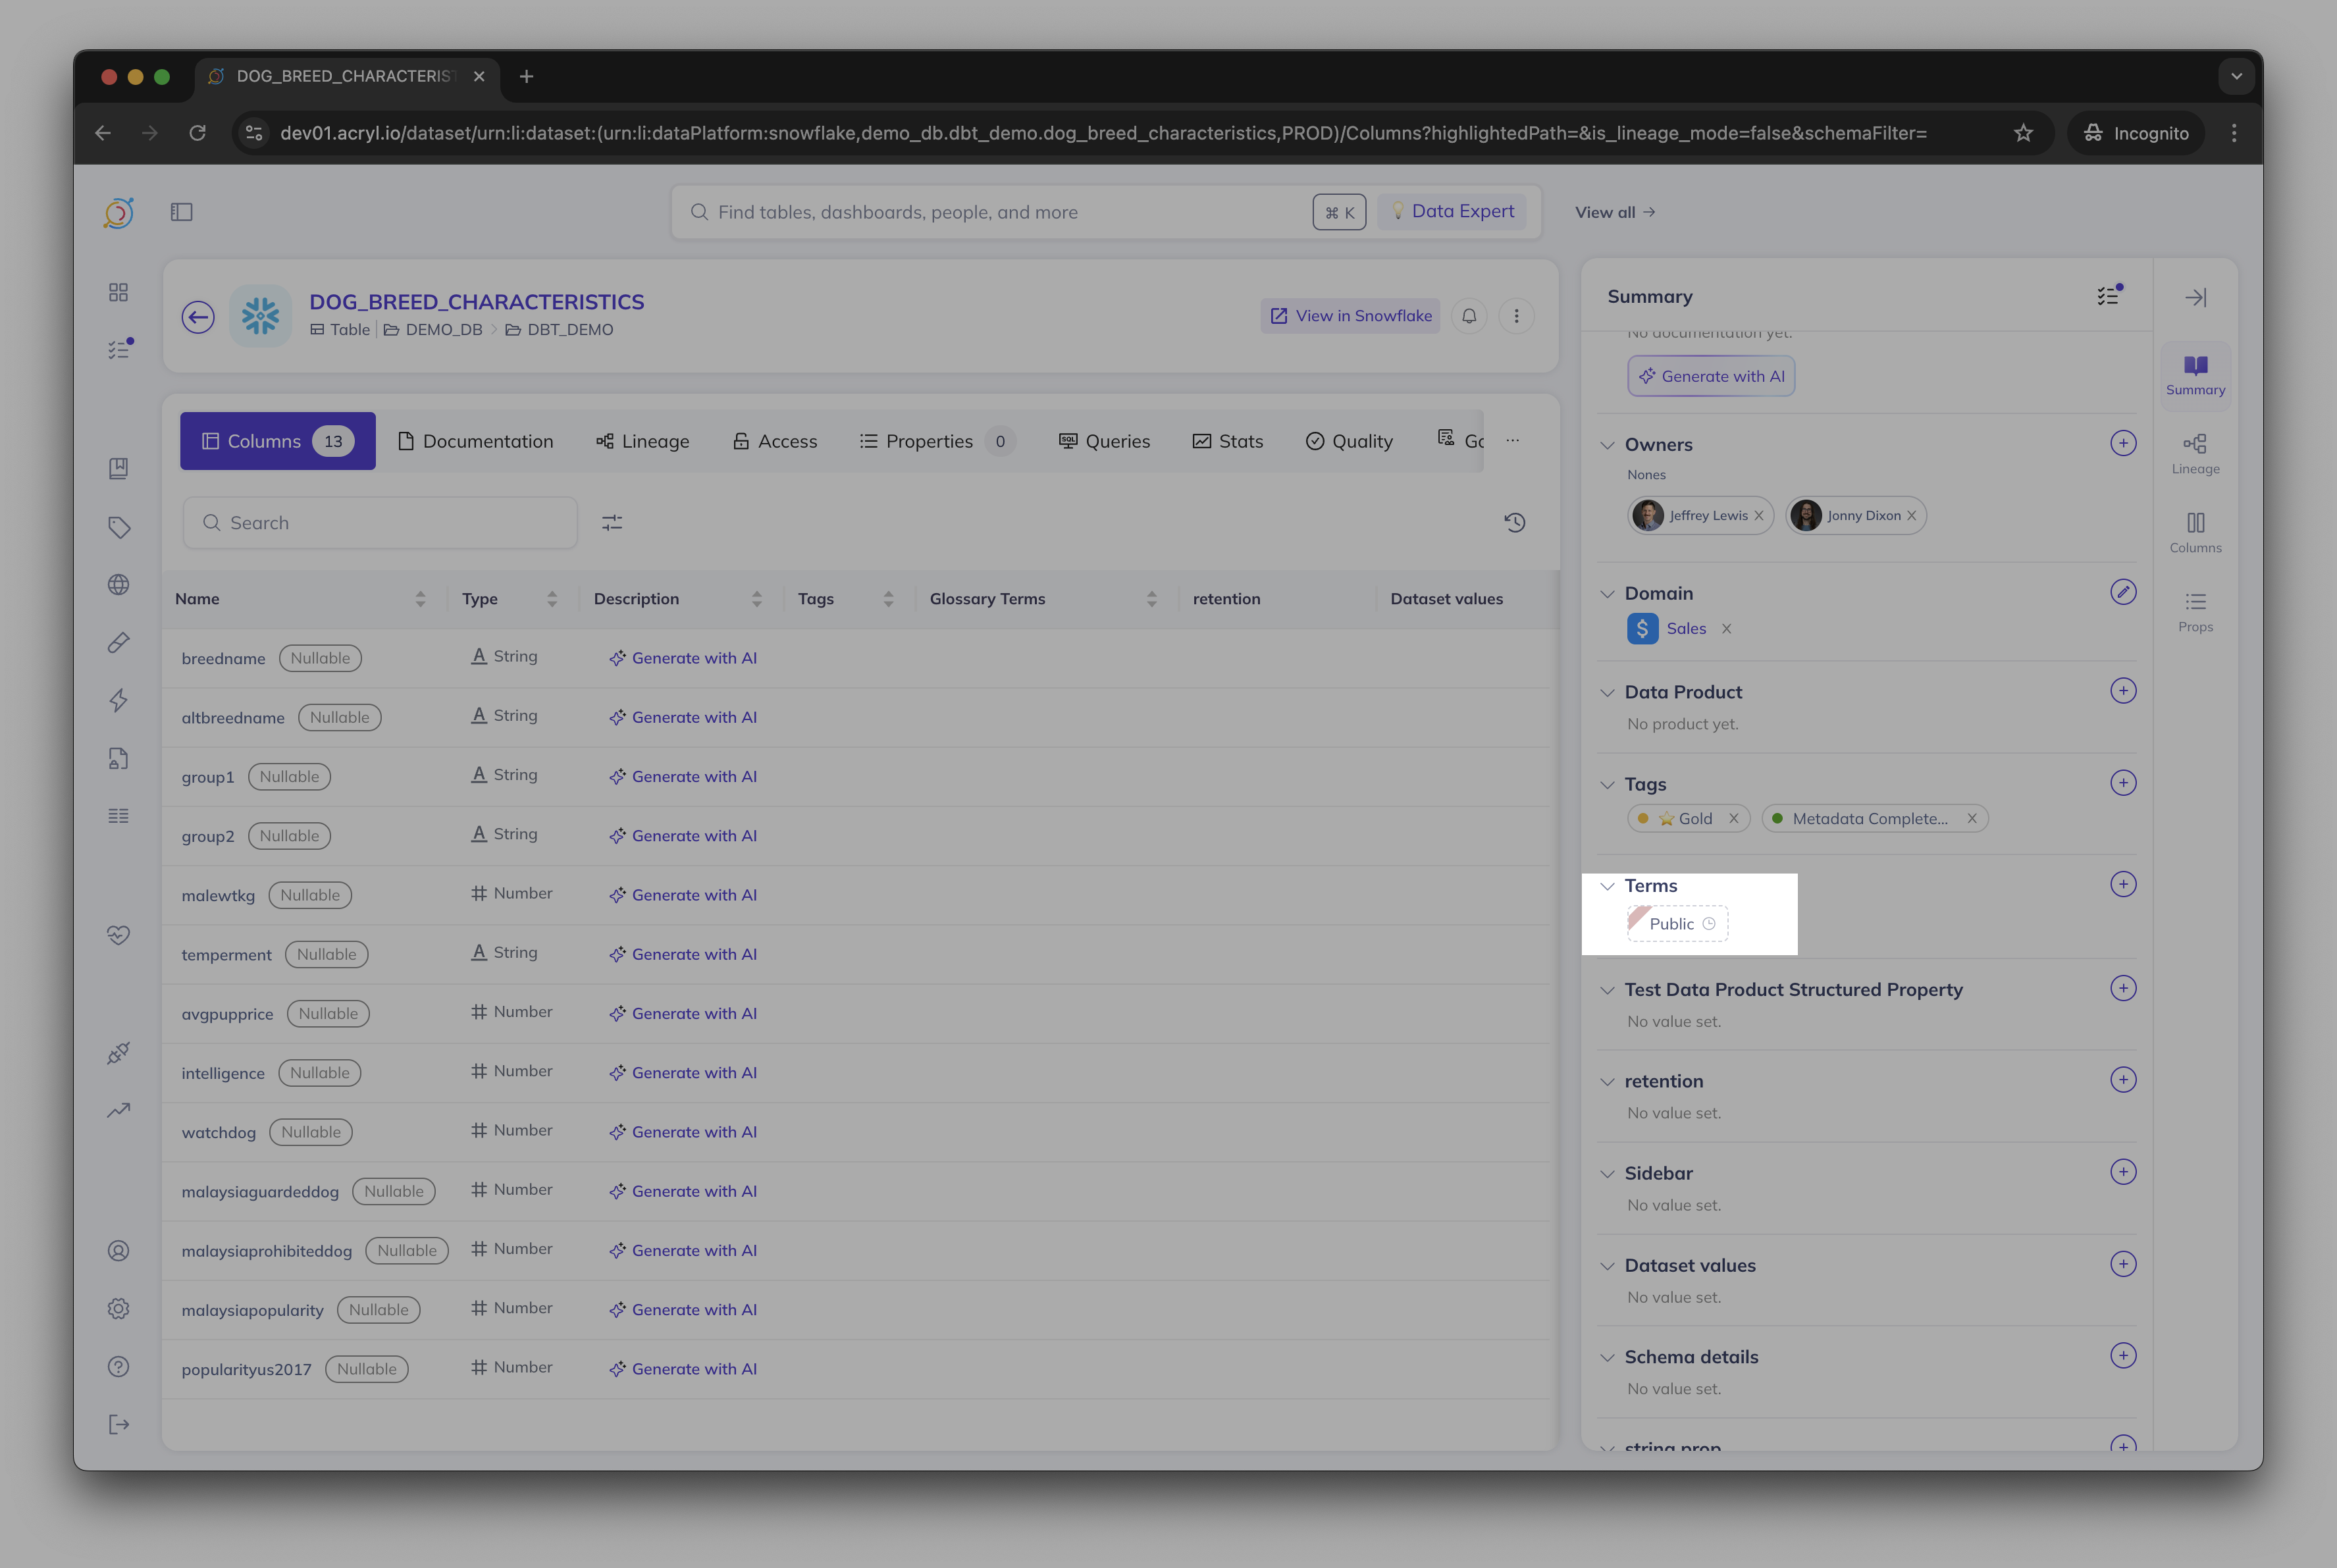The height and width of the screenshot is (1568, 2337).
Task: Collapse the right sidebar with arrow icon
Action: (x=2195, y=297)
